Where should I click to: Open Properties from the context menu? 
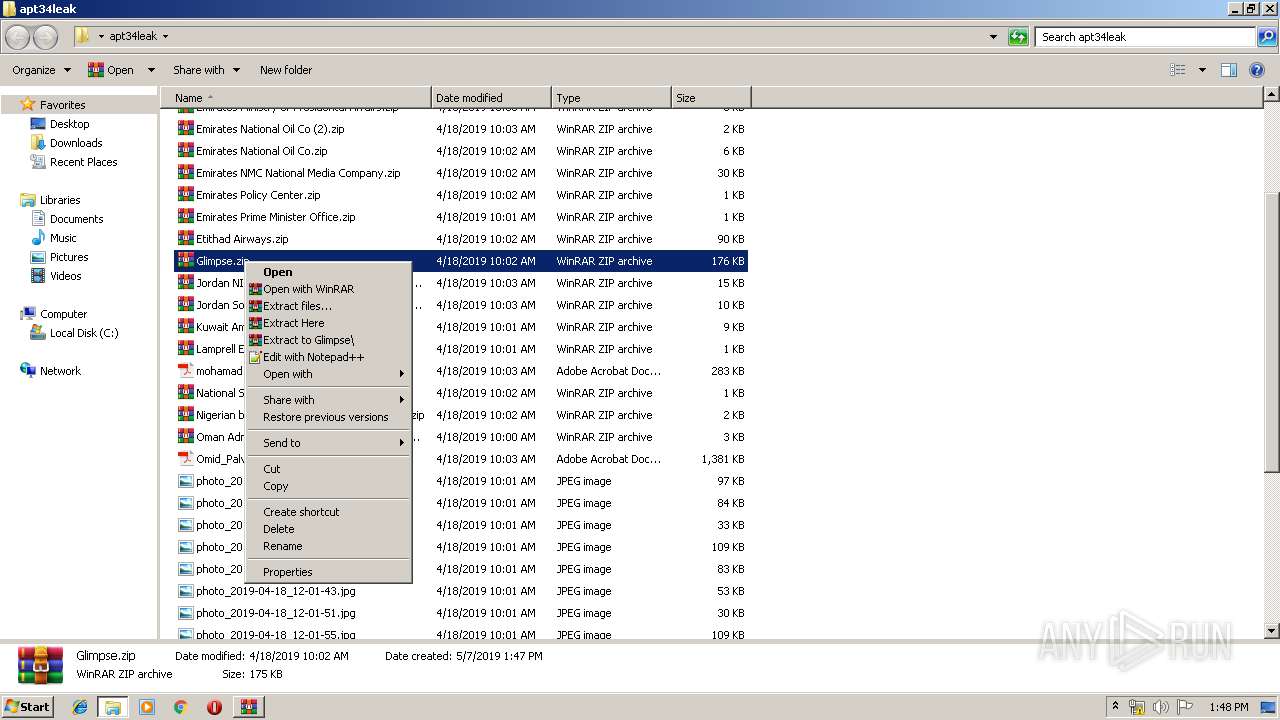(x=329, y=572)
